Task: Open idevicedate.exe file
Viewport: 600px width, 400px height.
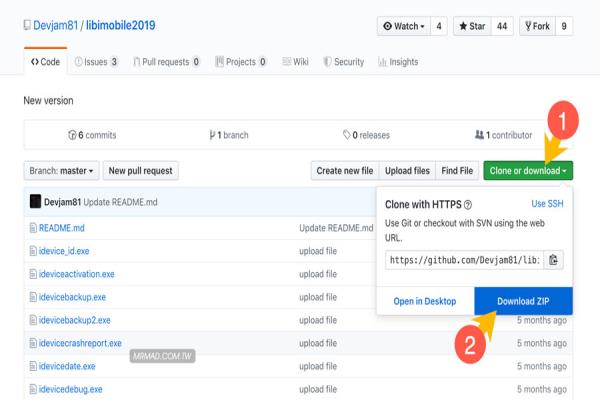Action: (x=67, y=366)
